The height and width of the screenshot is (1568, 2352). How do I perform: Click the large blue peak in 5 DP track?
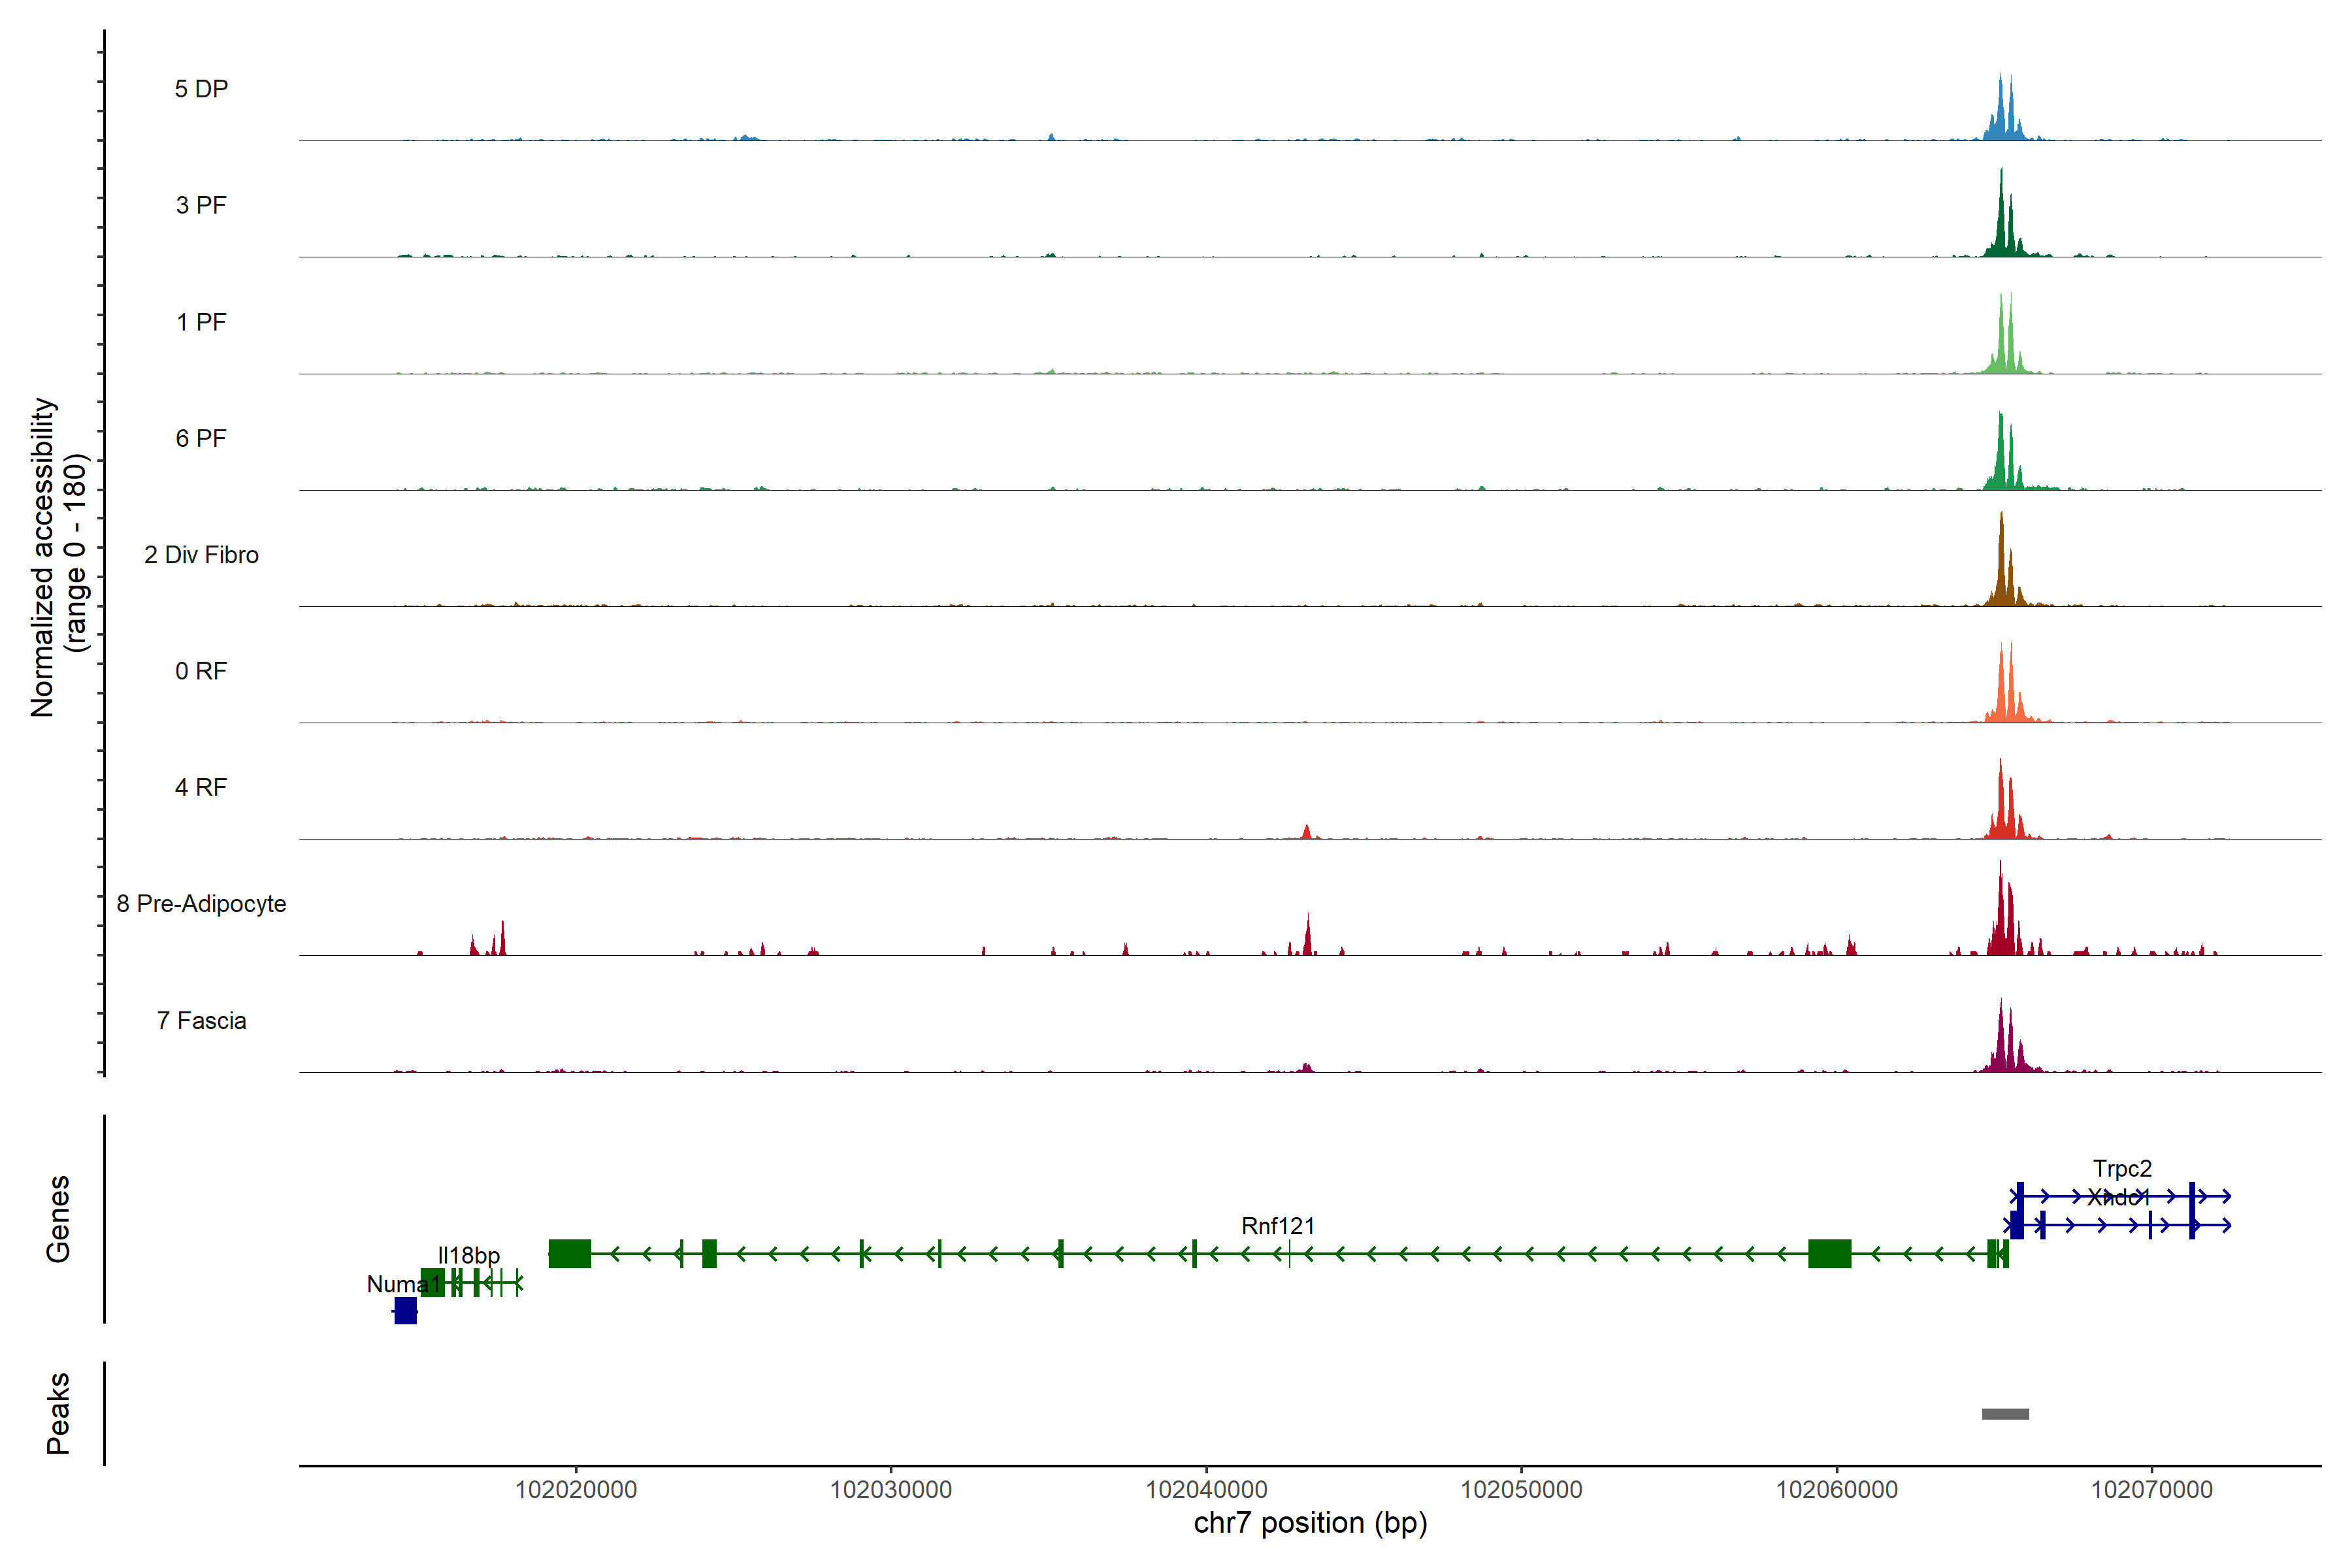[2001, 115]
